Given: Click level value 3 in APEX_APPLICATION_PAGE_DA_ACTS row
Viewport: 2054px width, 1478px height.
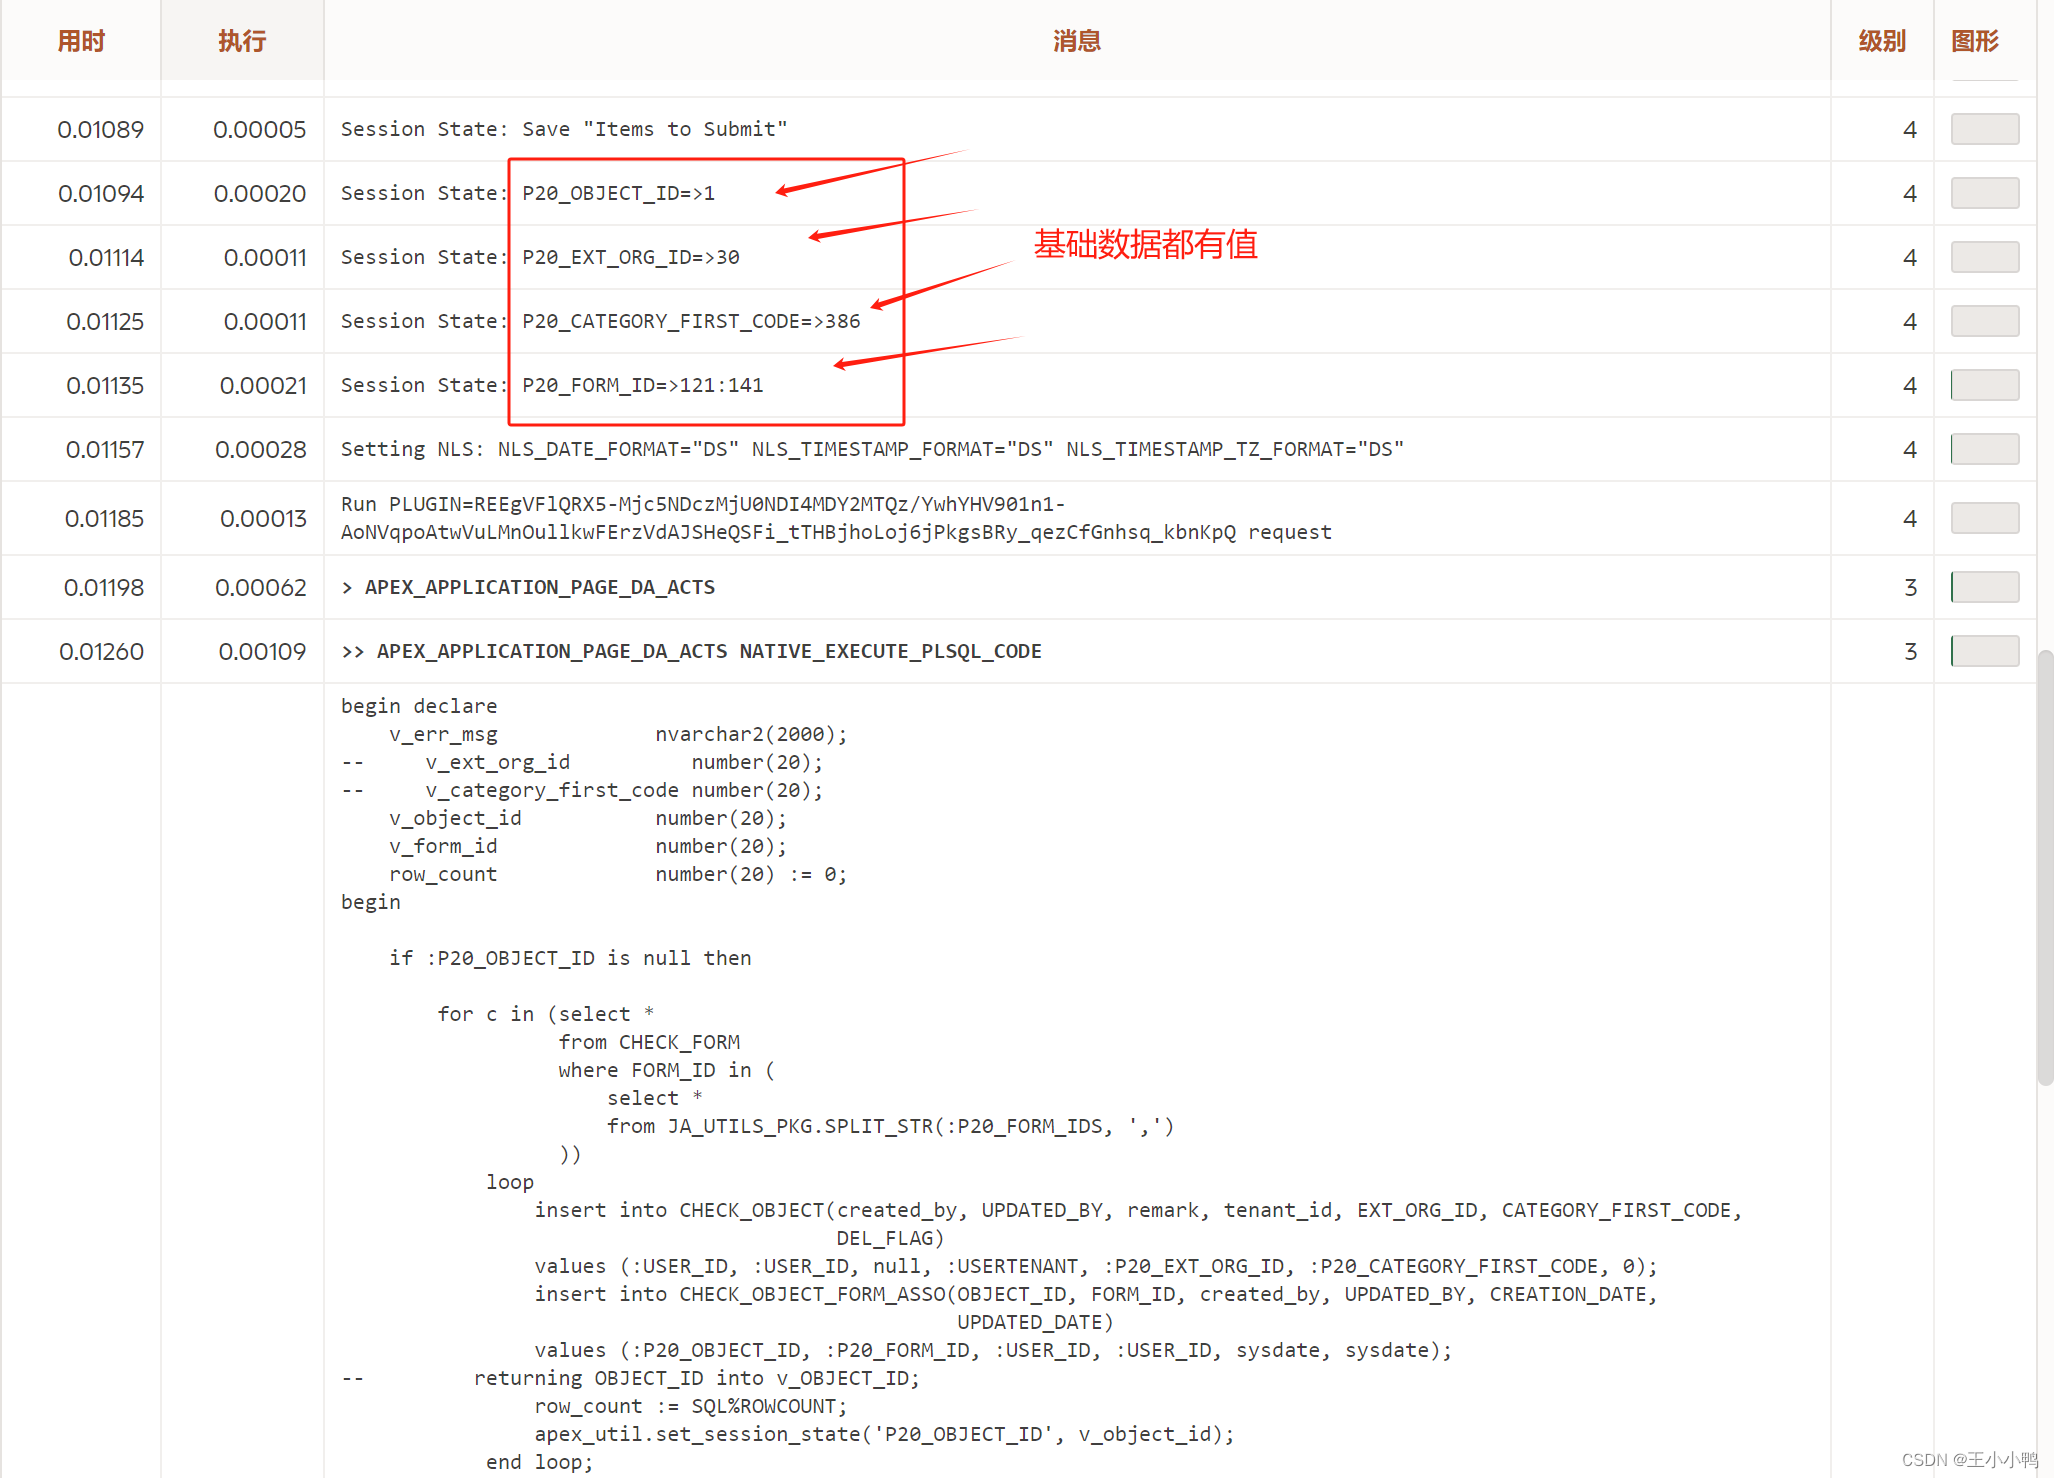Looking at the screenshot, I should coord(1910,587).
